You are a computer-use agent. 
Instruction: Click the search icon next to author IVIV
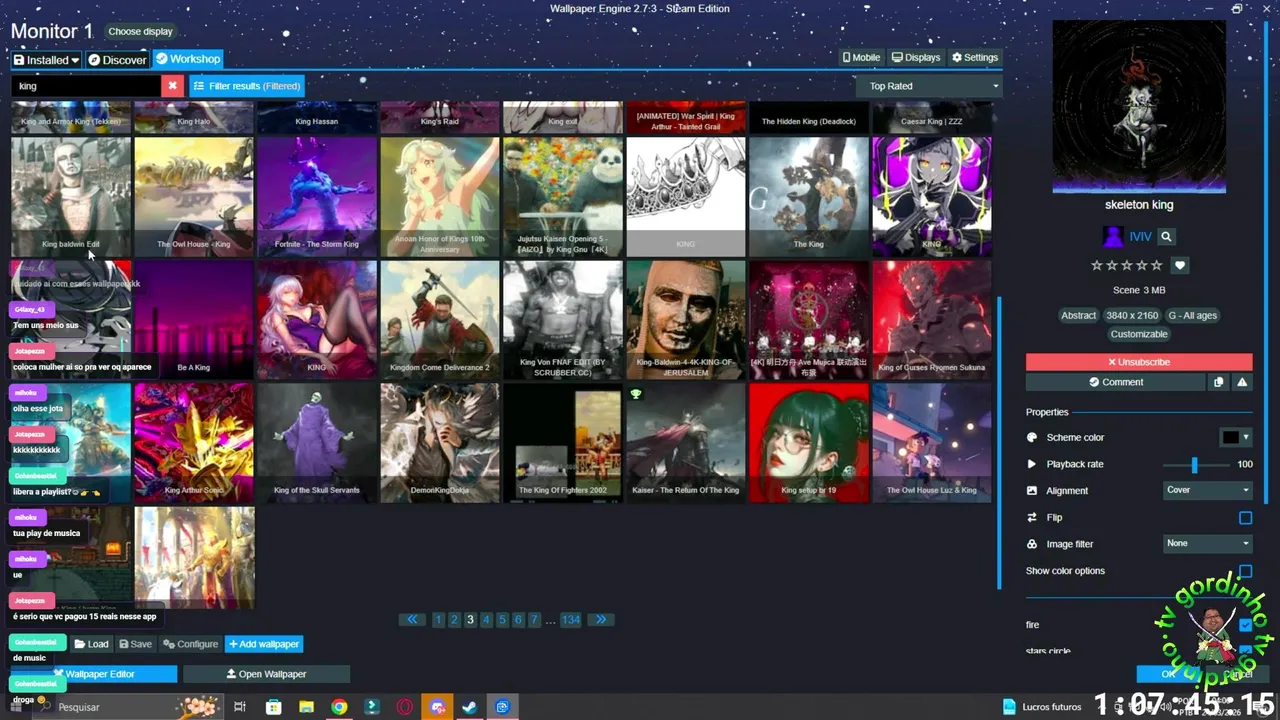pyautogui.click(x=1166, y=237)
